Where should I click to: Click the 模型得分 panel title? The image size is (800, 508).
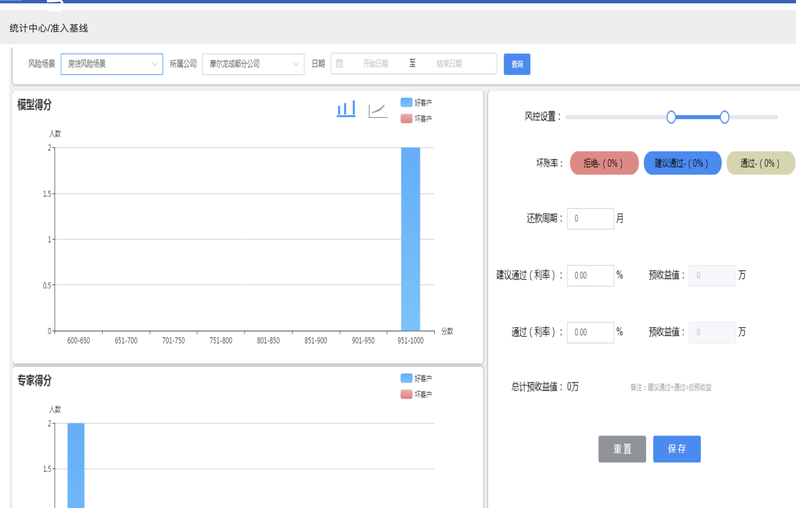coord(34,105)
